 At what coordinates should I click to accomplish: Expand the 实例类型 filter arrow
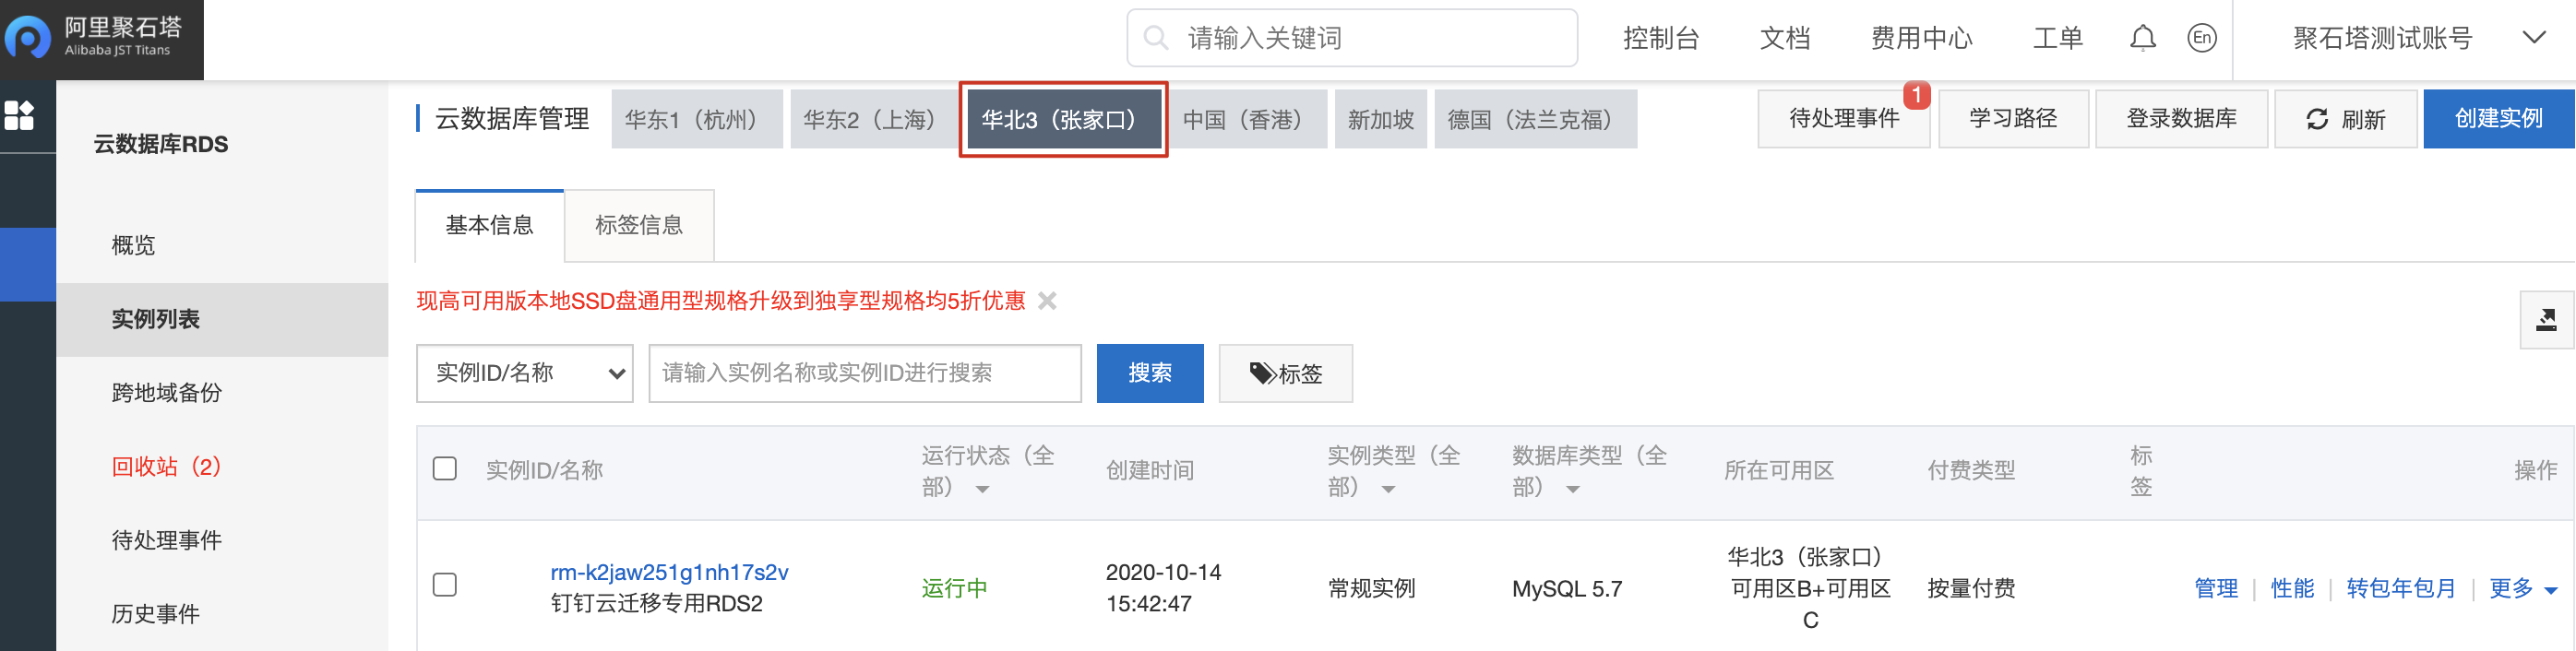tap(1388, 489)
